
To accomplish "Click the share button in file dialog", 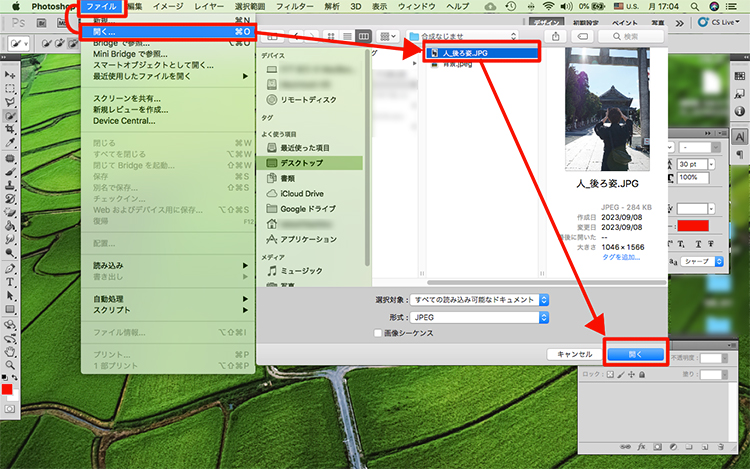I will [555, 36].
